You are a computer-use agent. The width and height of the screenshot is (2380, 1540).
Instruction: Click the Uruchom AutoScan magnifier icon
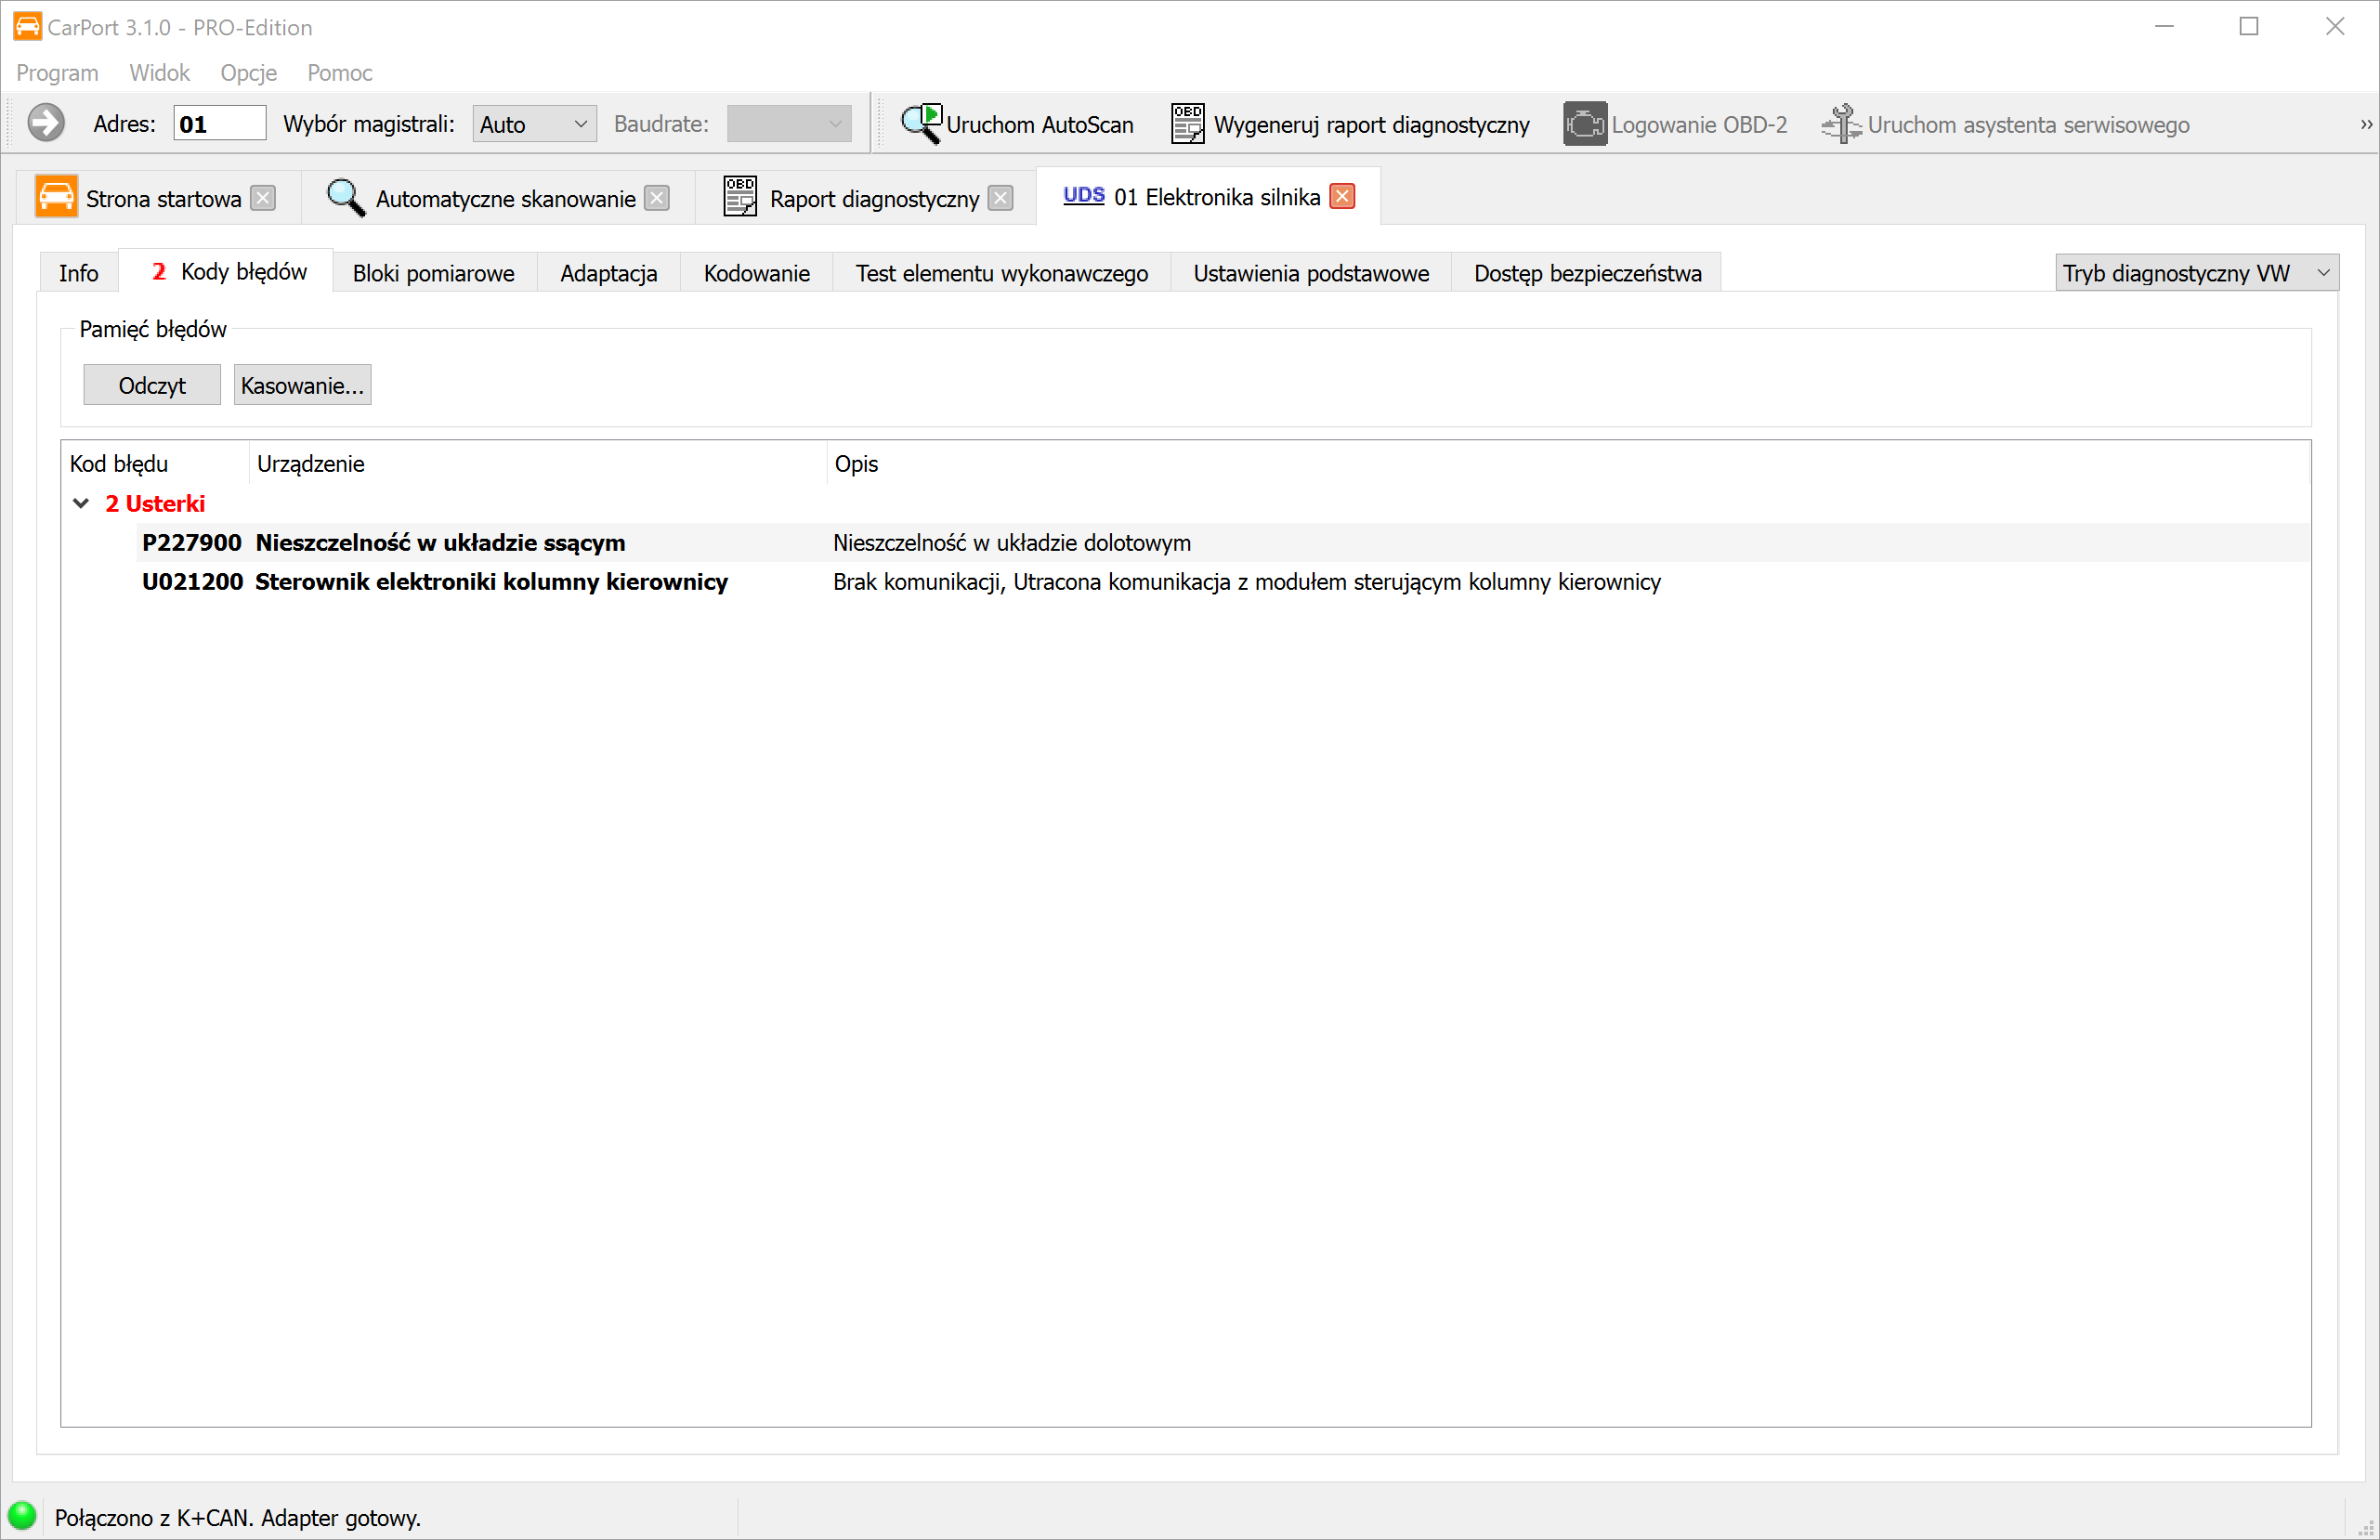920,124
